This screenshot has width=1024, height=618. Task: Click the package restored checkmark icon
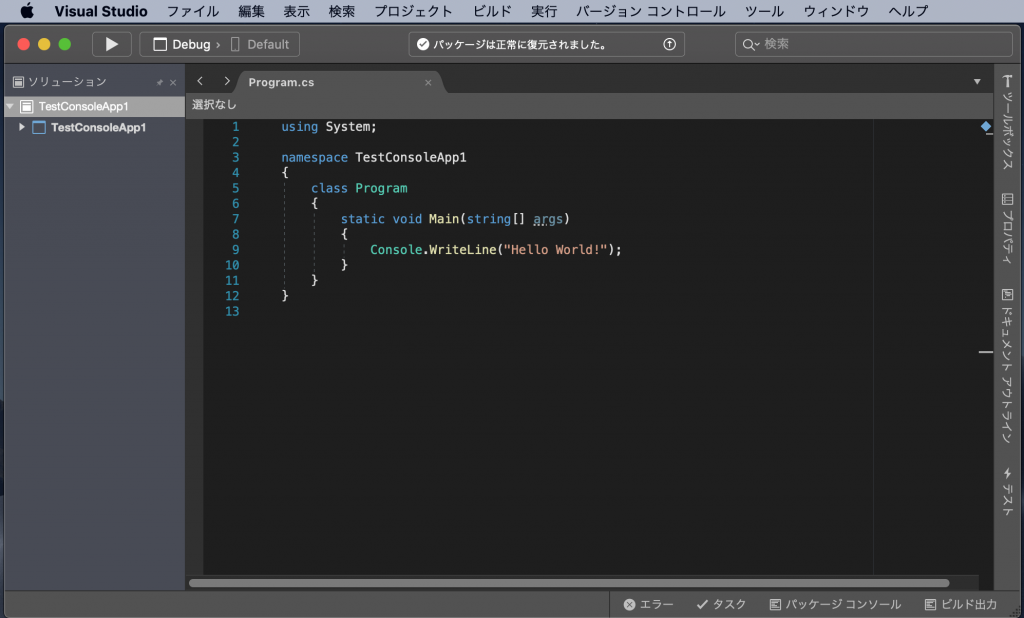(x=423, y=44)
